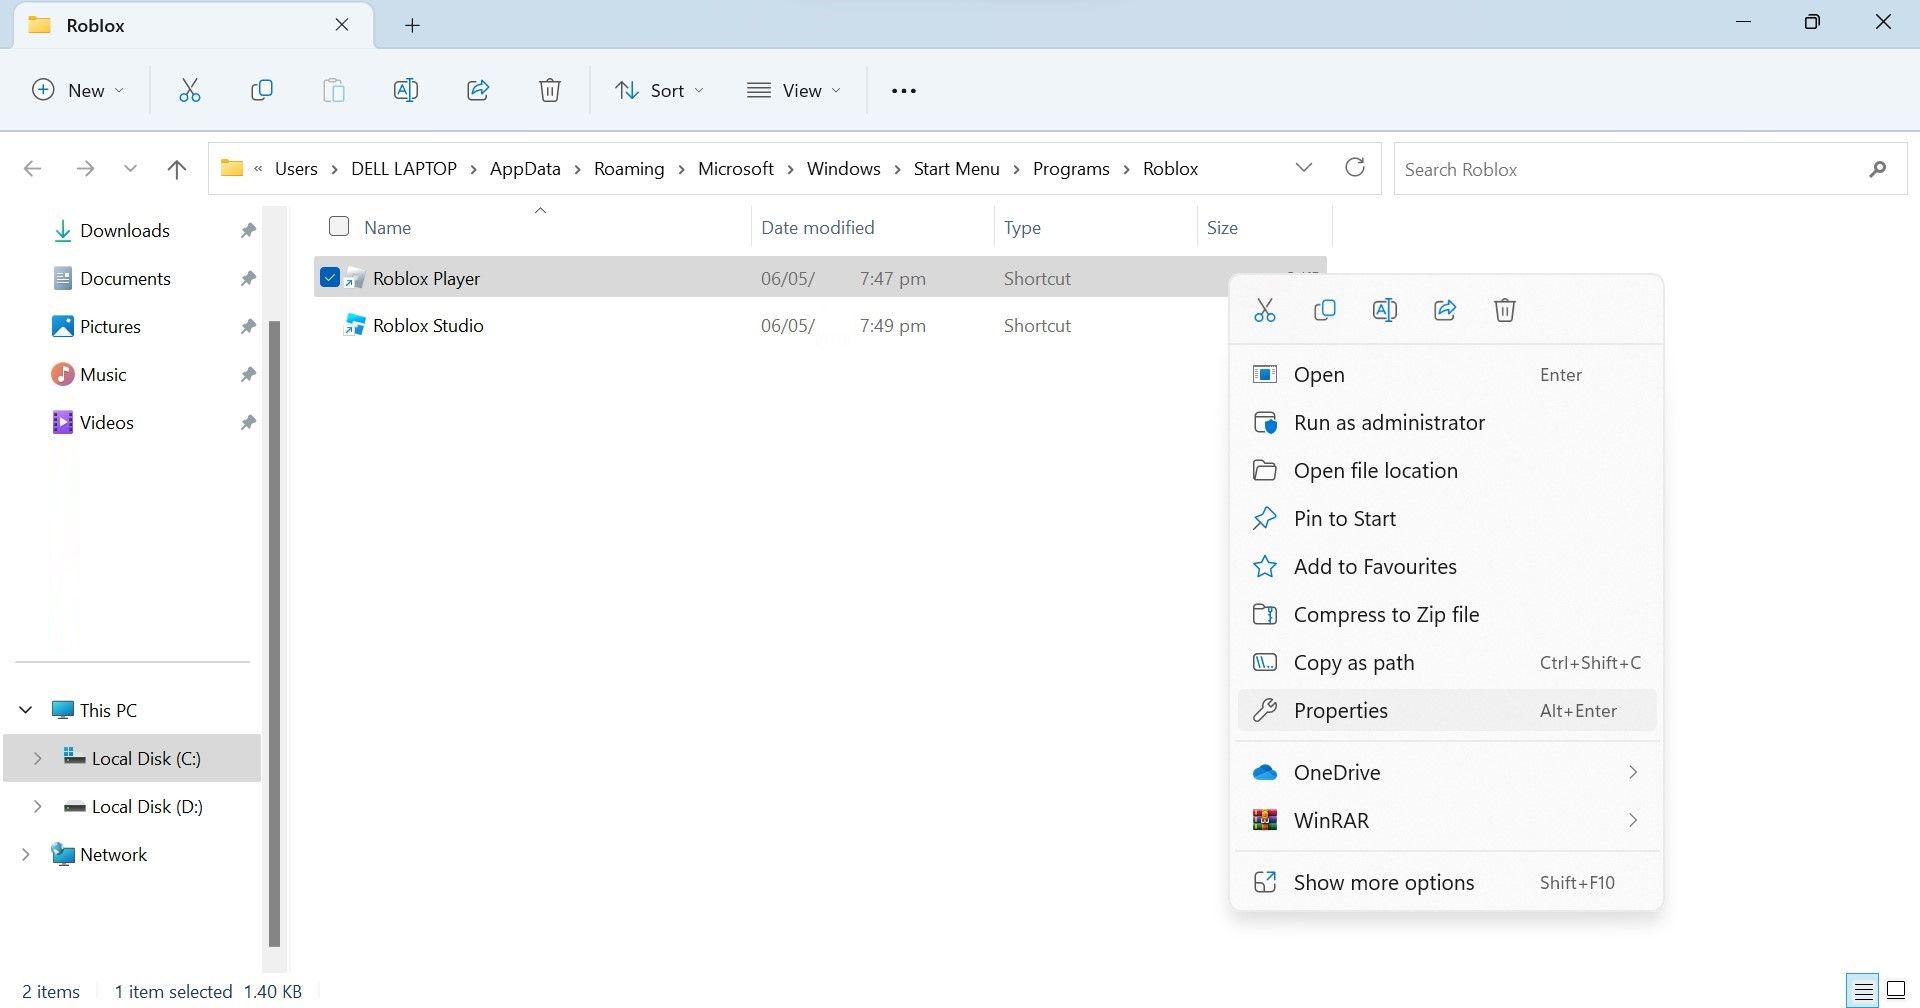Screen dimensions: 1920x1008
Task: Click Rename icon in context menu
Action: coord(1384,310)
